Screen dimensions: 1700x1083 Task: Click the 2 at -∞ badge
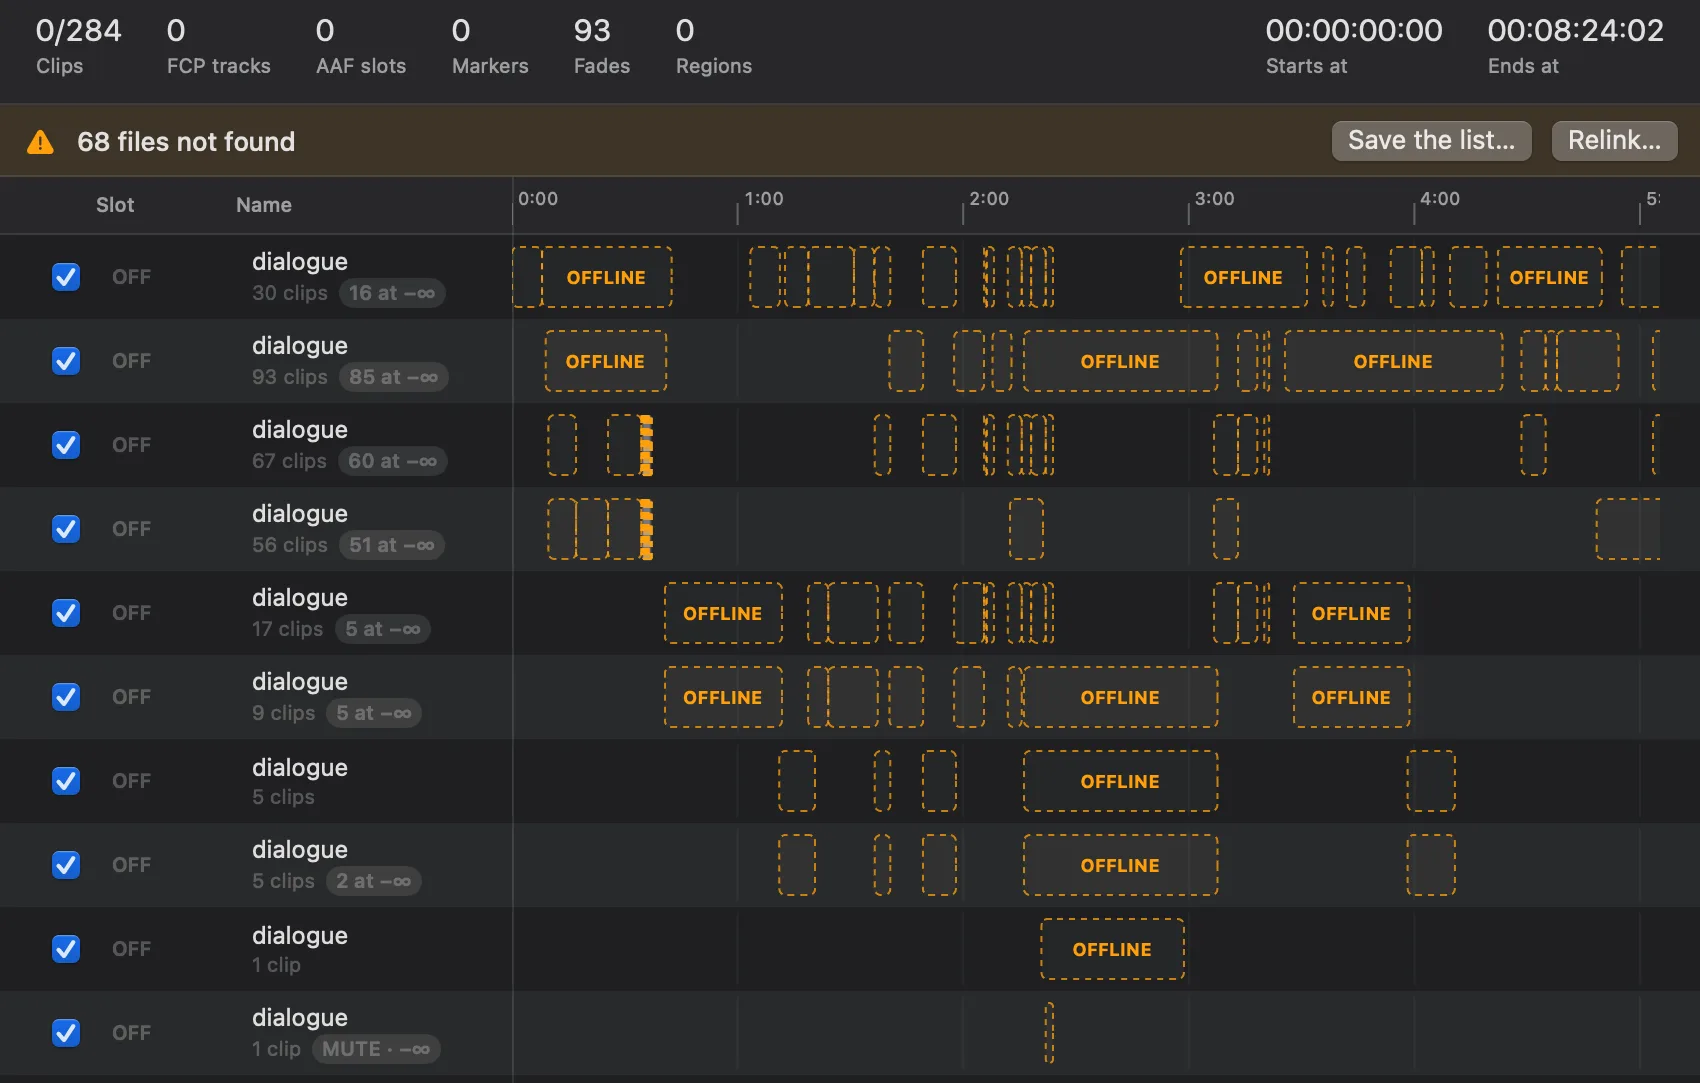[374, 881]
